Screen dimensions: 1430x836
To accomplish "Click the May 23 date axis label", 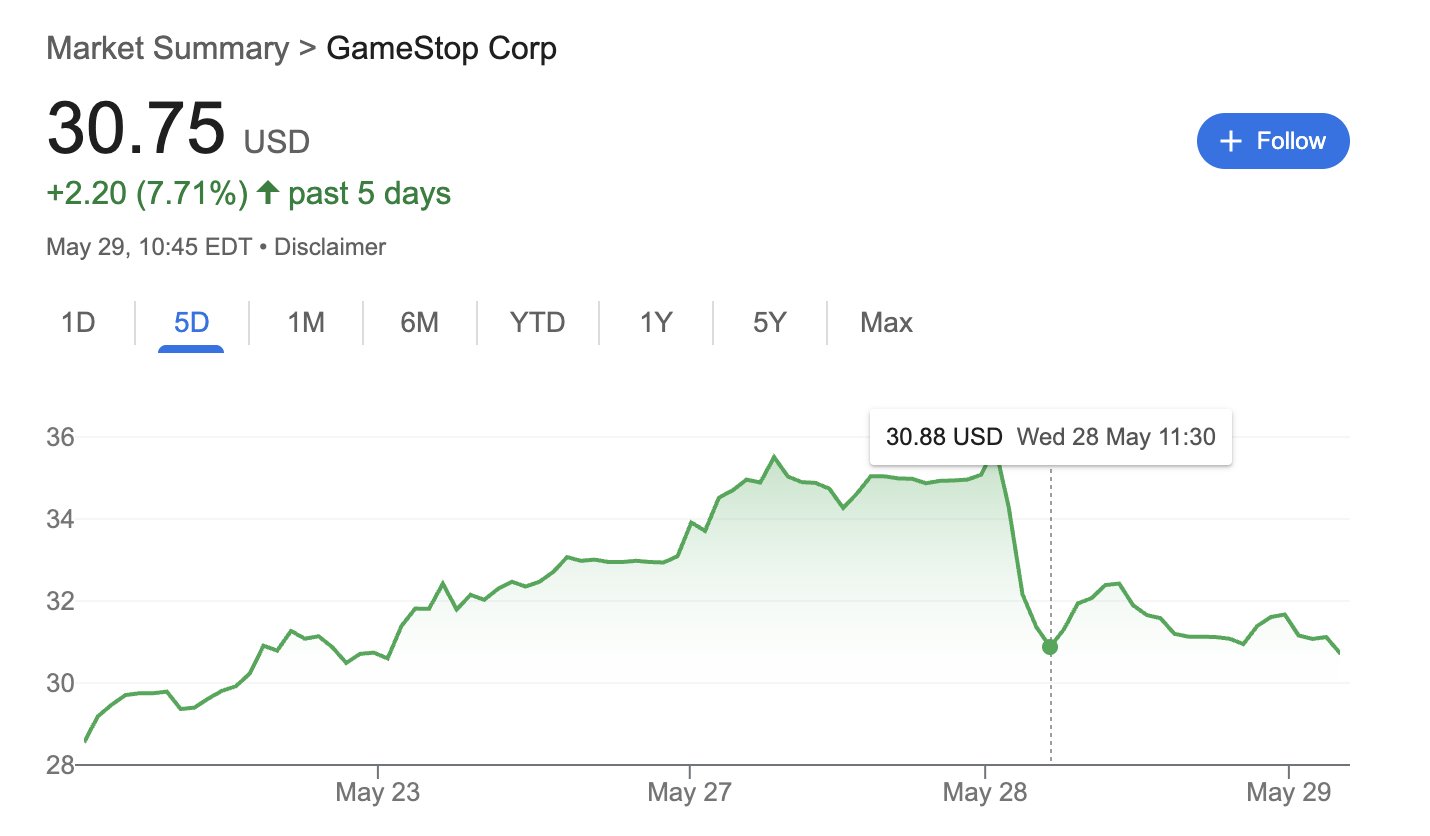I will pos(377,793).
